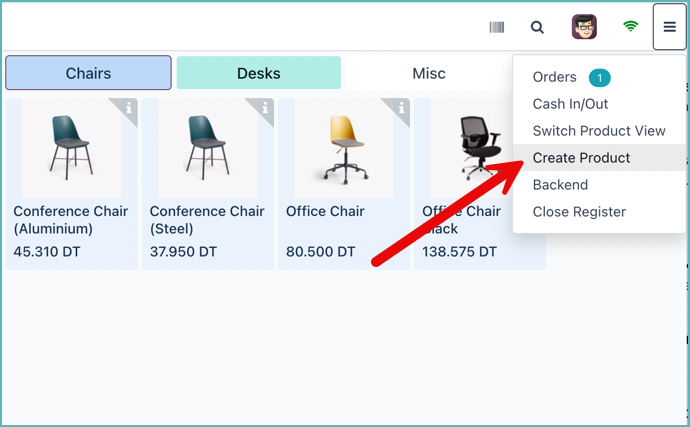Choose Switch Product View option

[598, 131]
